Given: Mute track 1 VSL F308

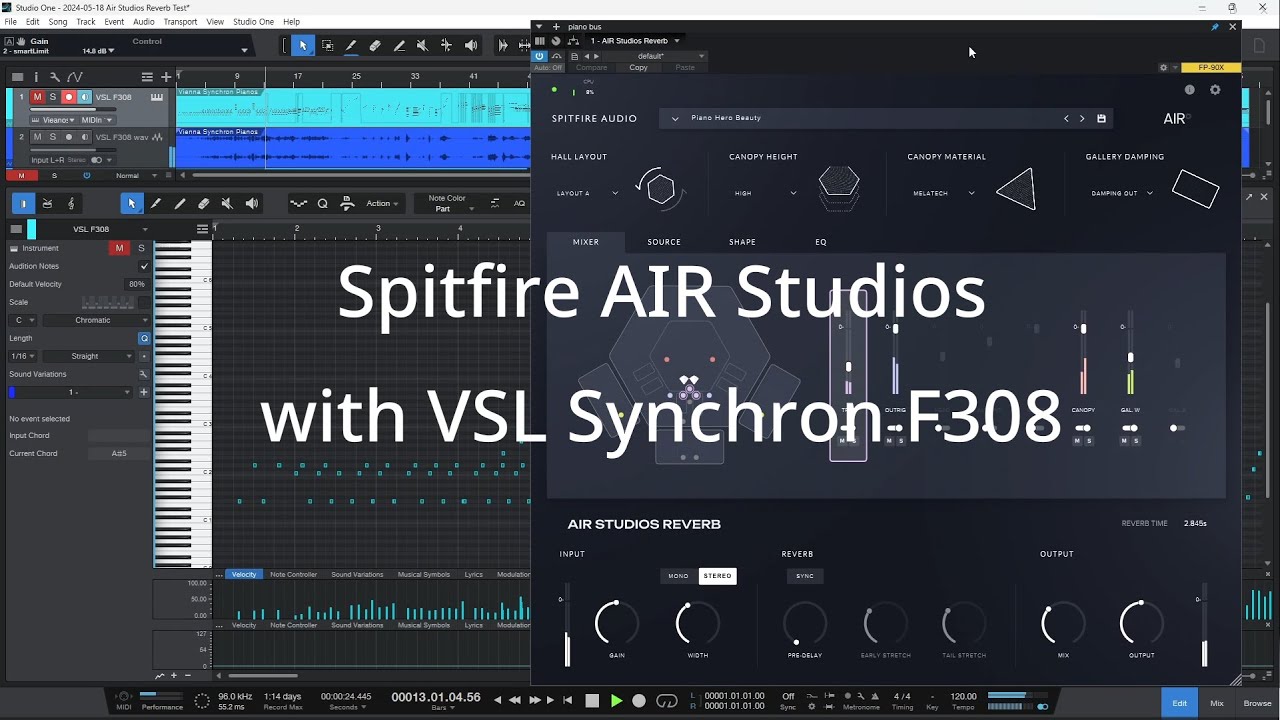Looking at the screenshot, I should point(37,97).
